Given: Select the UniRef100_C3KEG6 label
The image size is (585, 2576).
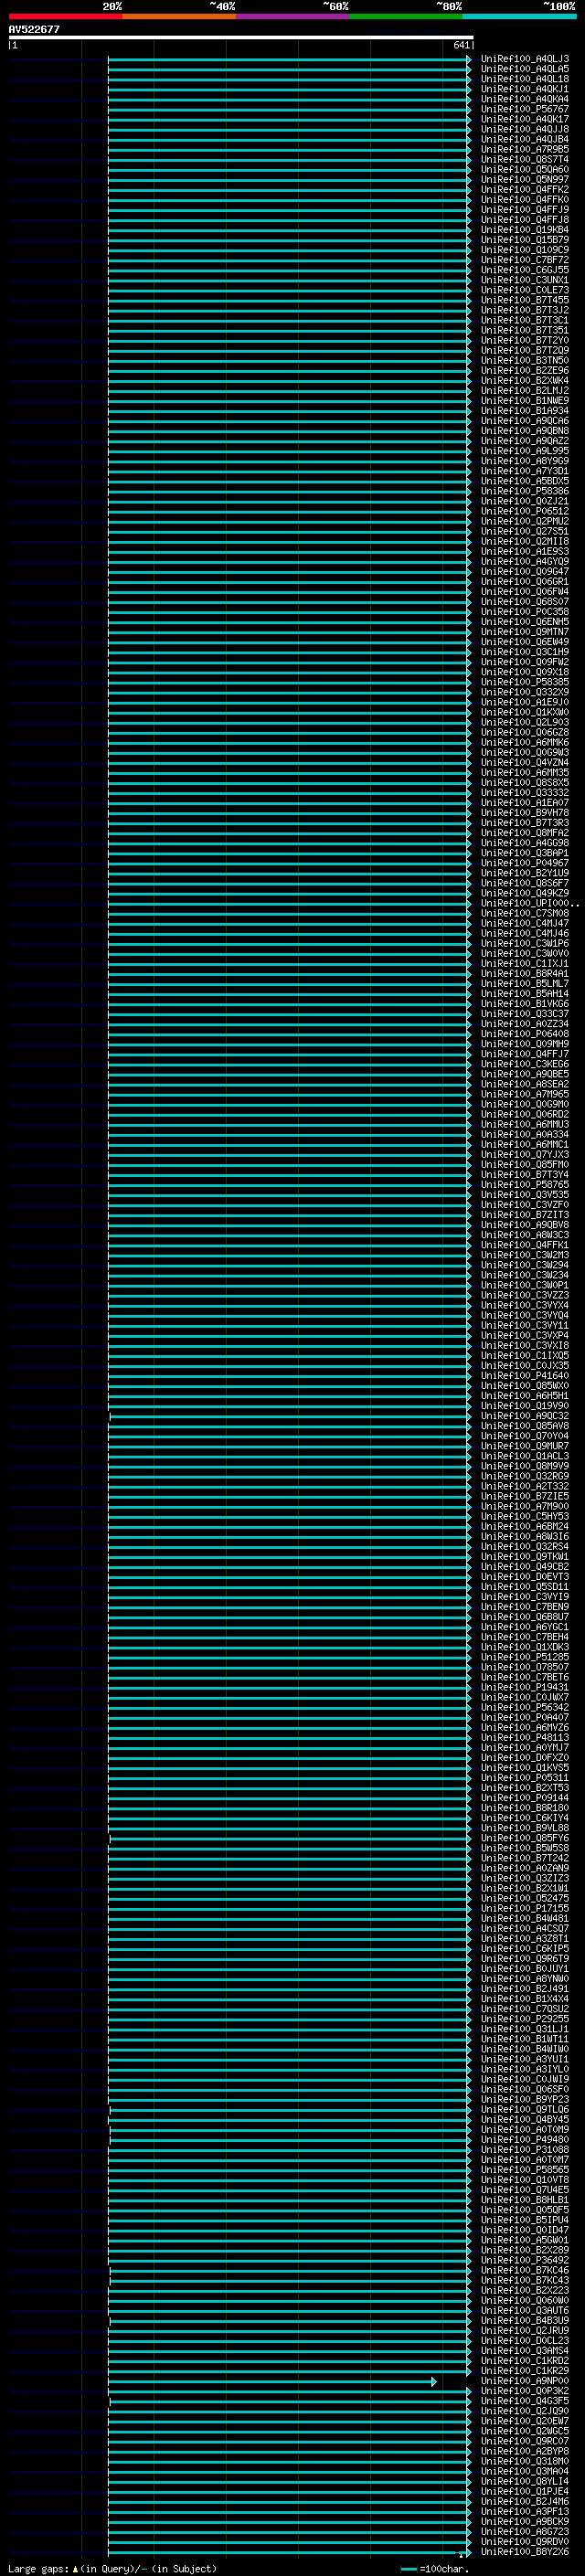Looking at the screenshot, I should point(525,1064).
